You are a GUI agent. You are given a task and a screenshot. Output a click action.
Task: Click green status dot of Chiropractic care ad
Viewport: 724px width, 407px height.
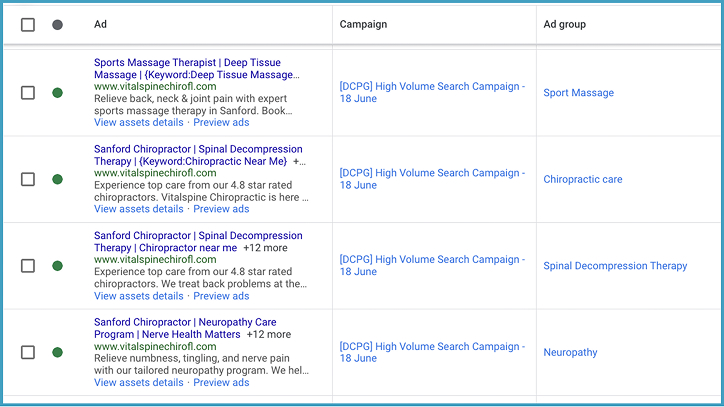57,179
